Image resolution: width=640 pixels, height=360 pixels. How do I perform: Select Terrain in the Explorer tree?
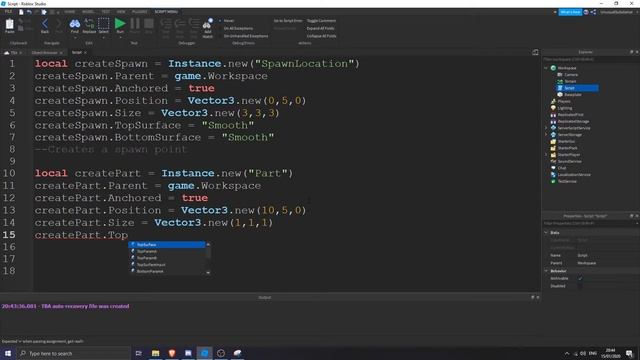coord(570,81)
